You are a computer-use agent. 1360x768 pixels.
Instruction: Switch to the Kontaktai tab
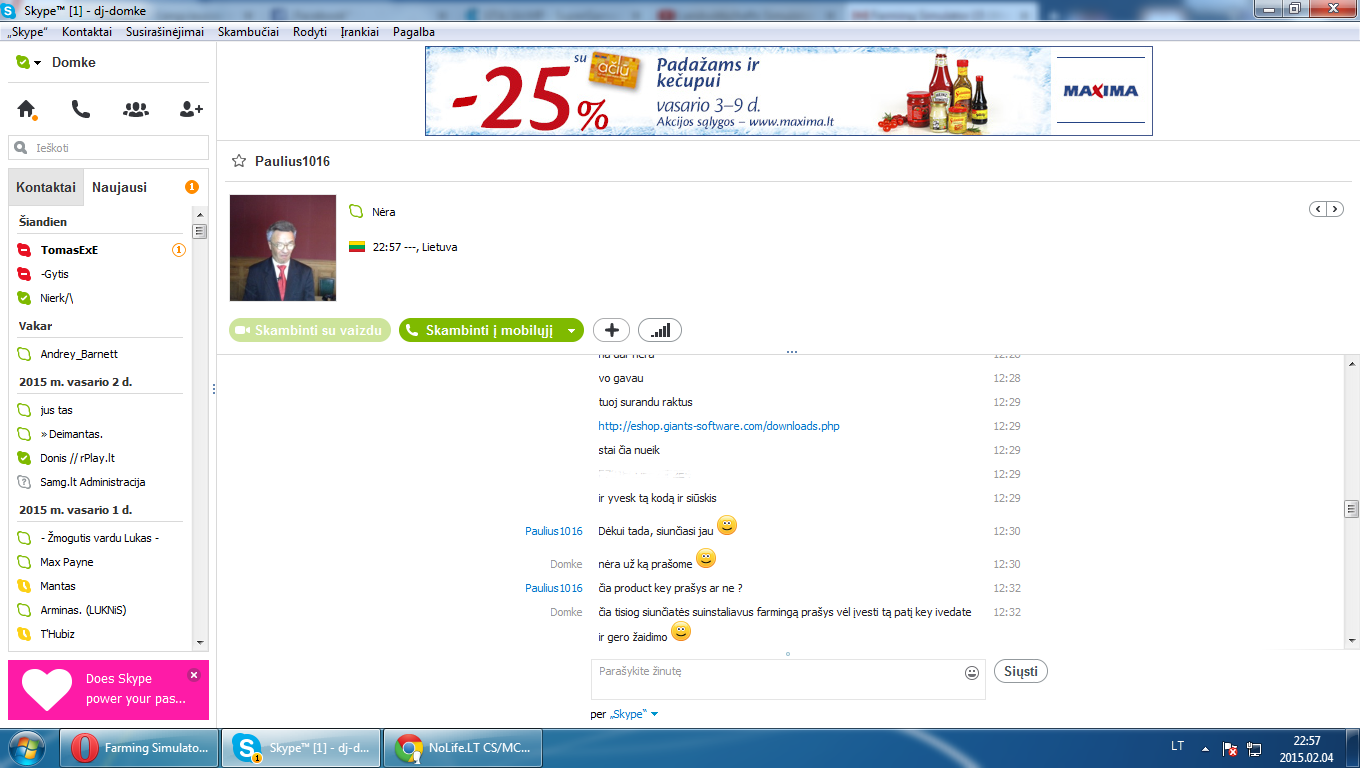(x=46, y=187)
